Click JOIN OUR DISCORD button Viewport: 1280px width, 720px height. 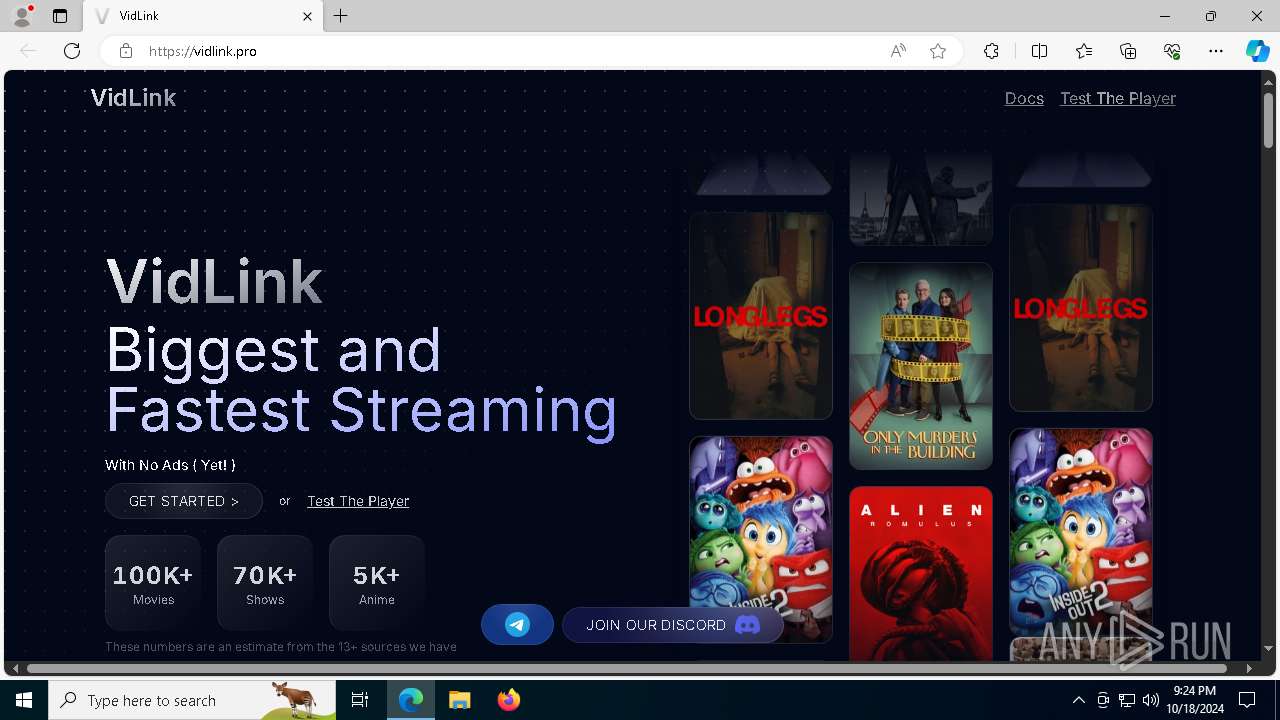672,625
